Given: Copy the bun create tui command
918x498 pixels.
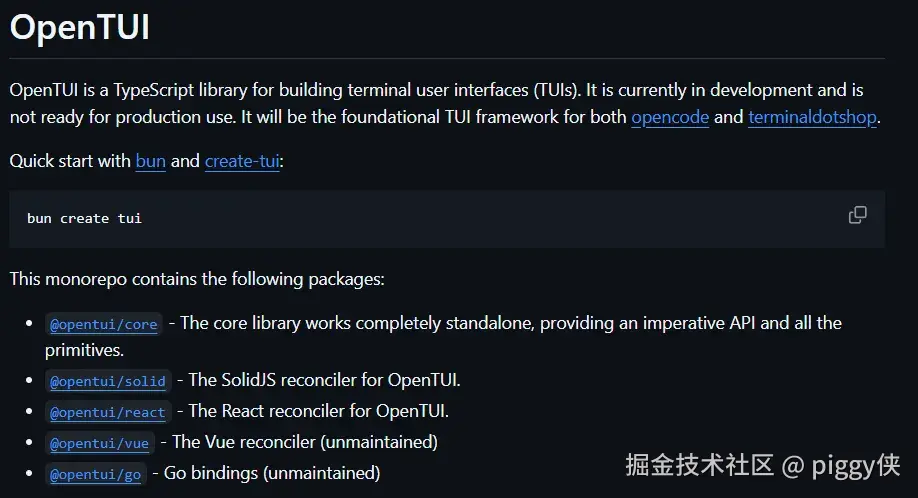Looking at the screenshot, I should pyautogui.click(x=857, y=215).
